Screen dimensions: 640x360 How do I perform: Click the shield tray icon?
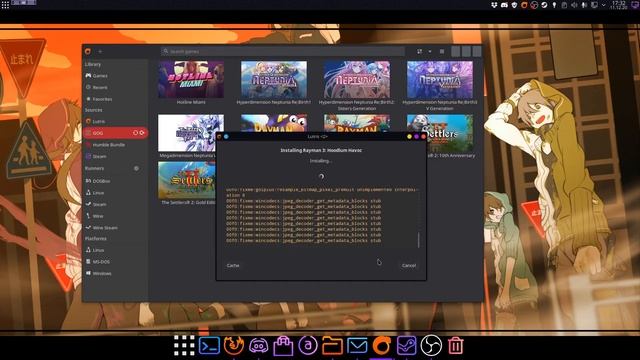tap(514, 5)
